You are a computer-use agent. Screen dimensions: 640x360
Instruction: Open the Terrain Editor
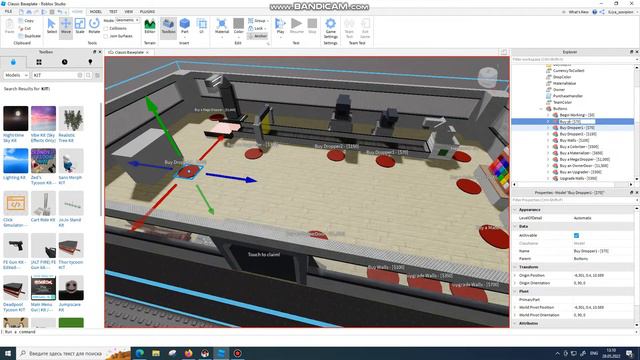pyautogui.click(x=150, y=26)
